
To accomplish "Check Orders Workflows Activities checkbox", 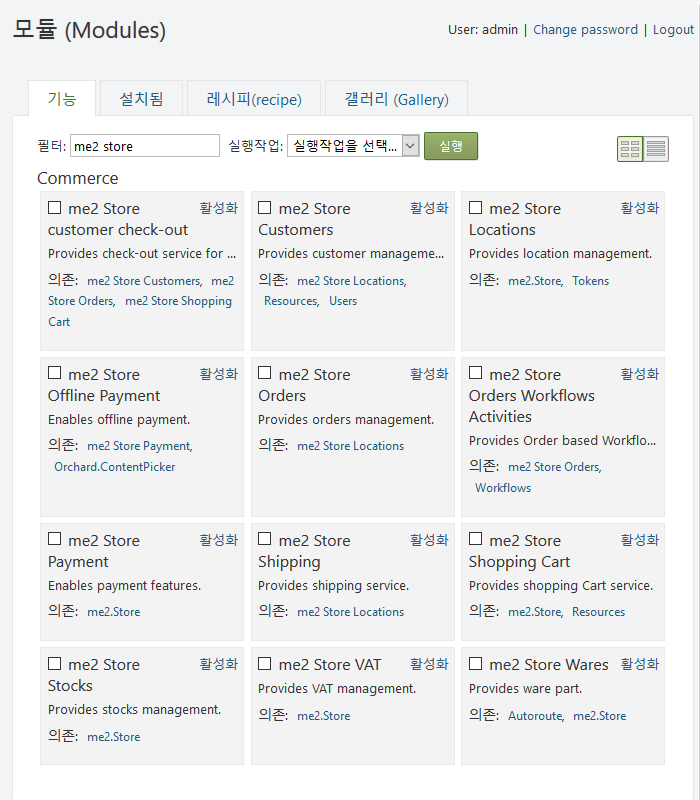I will click(x=476, y=373).
